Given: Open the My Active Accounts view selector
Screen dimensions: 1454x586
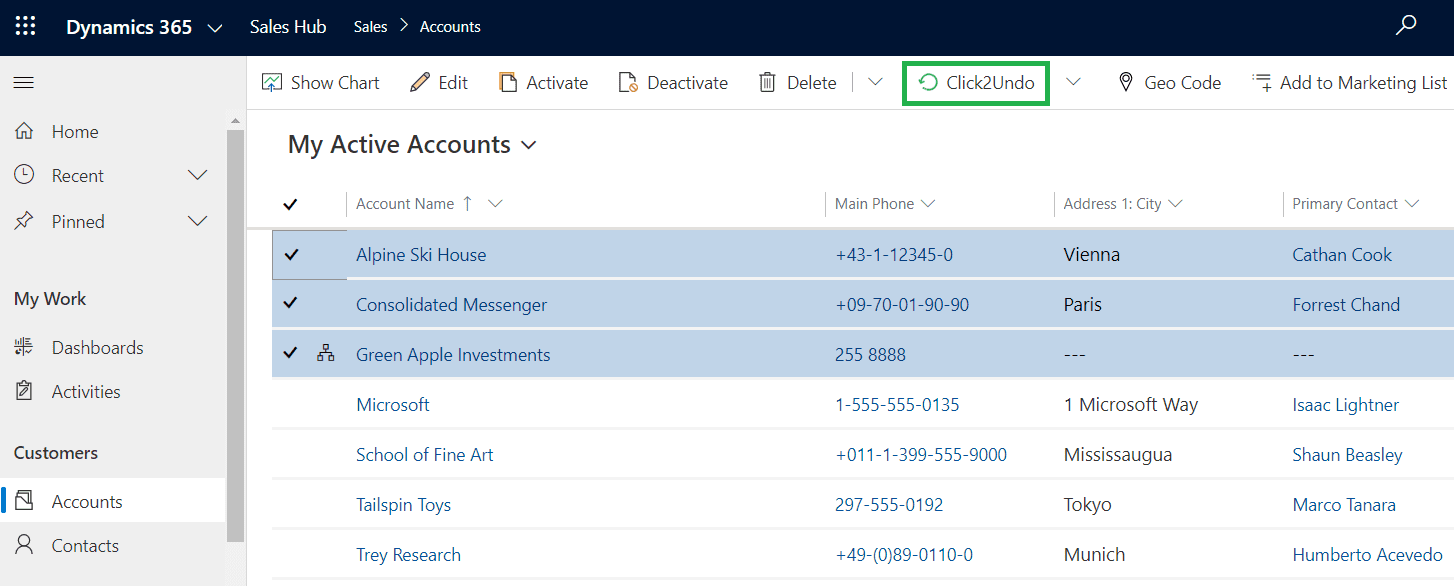Looking at the screenshot, I should point(412,145).
